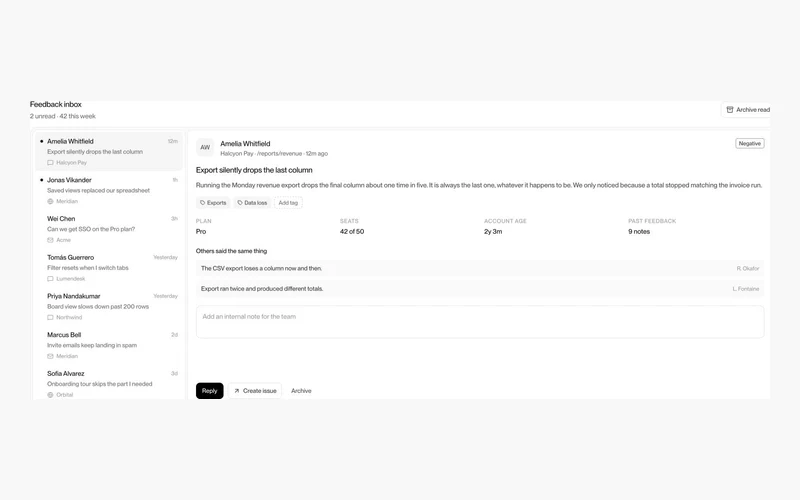Click the 'Others said the same thing' heading

(x=231, y=251)
